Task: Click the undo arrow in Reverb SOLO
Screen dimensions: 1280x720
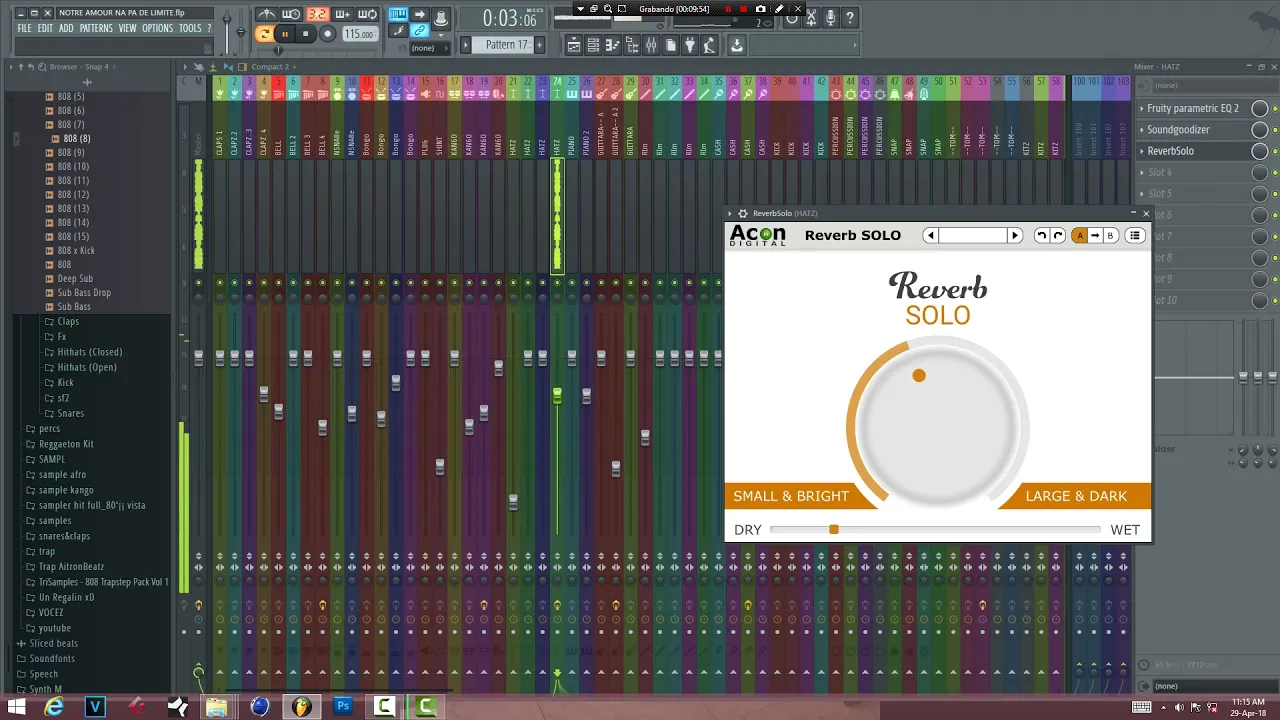Action: click(x=1041, y=235)
